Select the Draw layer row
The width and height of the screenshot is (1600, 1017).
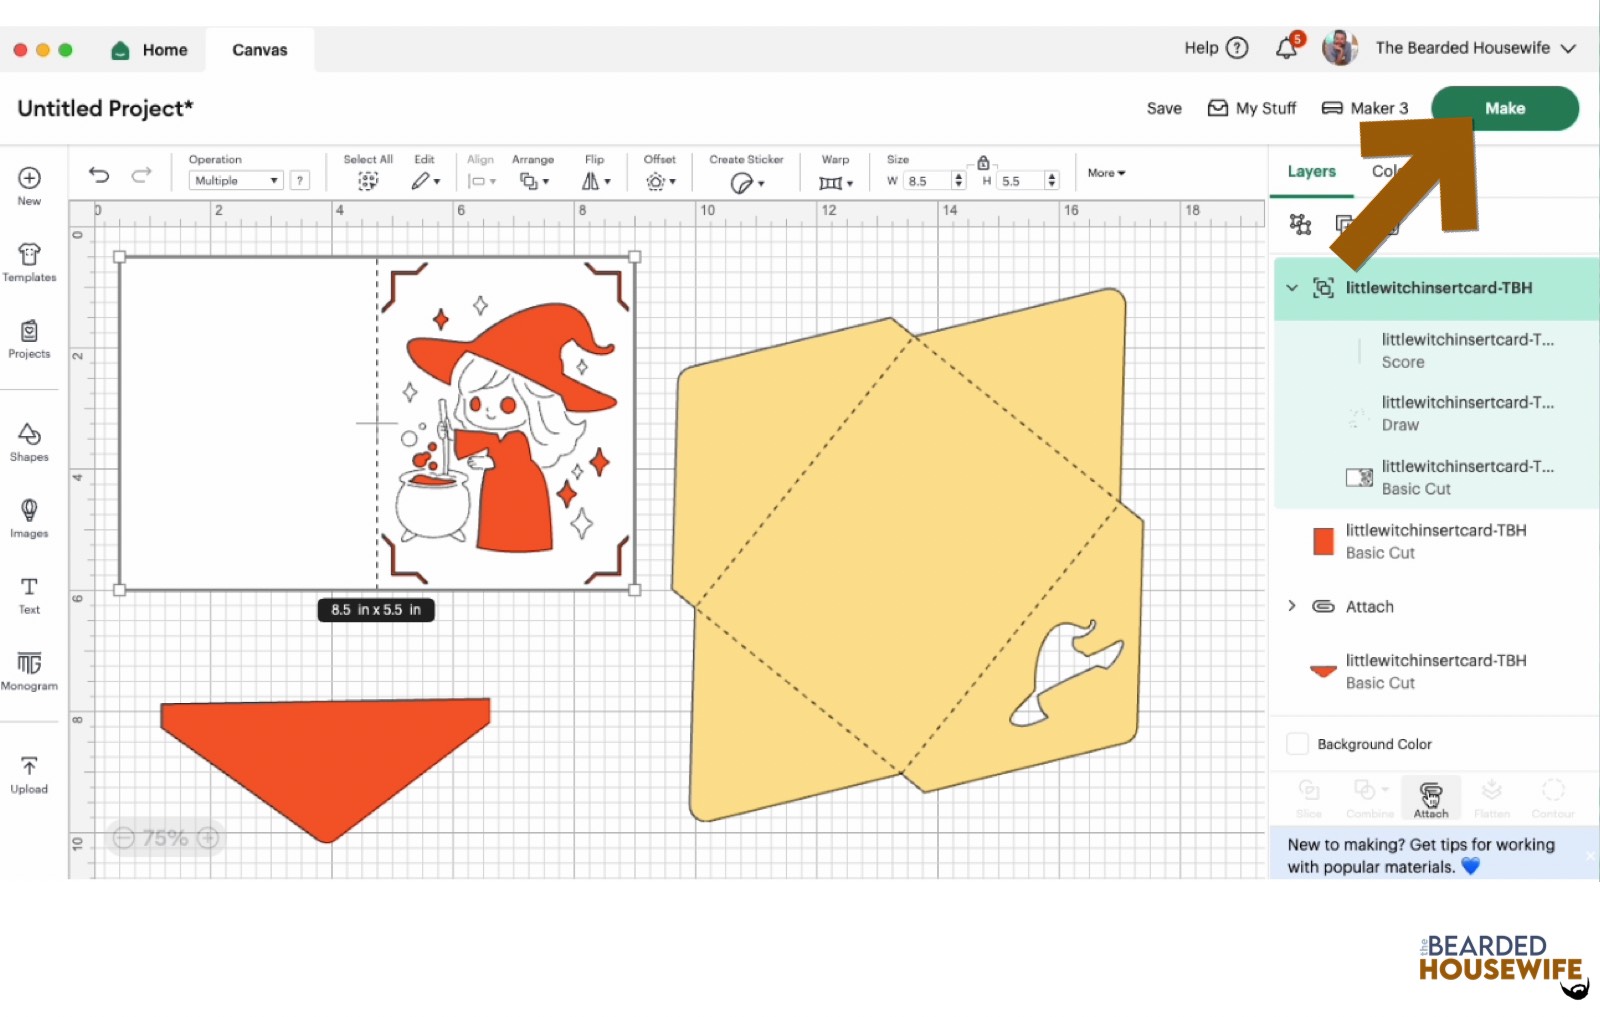(x=1436, y=413)
